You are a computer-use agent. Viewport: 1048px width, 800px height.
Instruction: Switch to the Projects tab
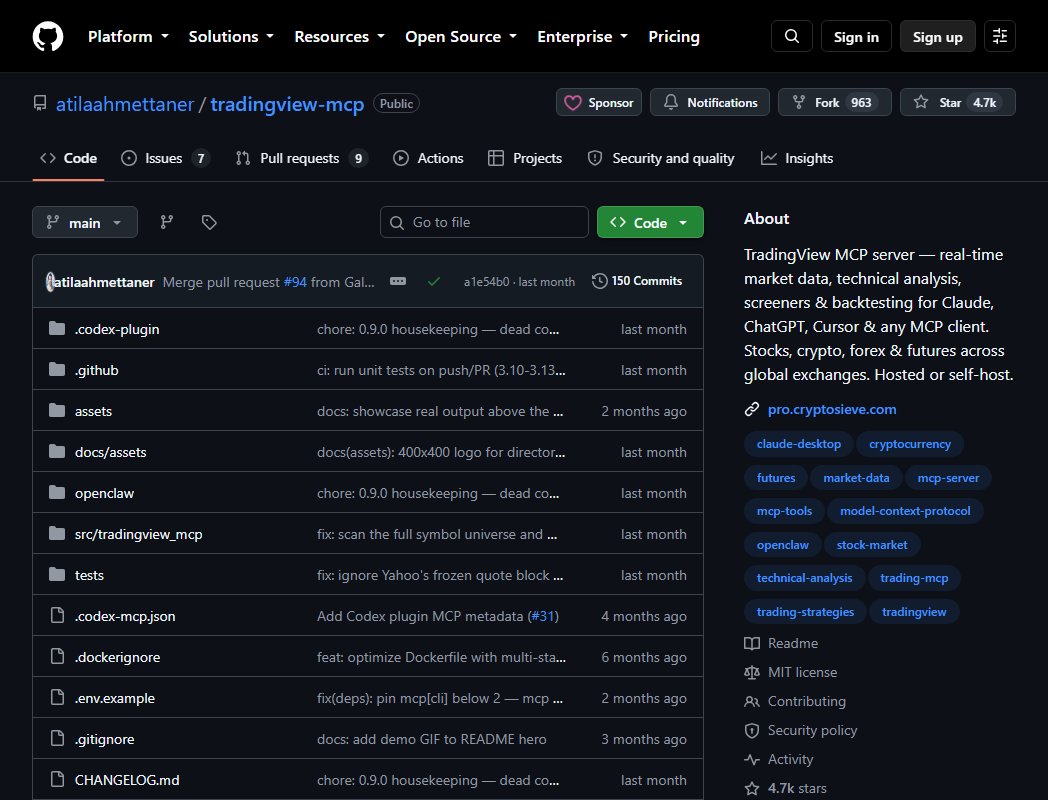click(525, 158)
